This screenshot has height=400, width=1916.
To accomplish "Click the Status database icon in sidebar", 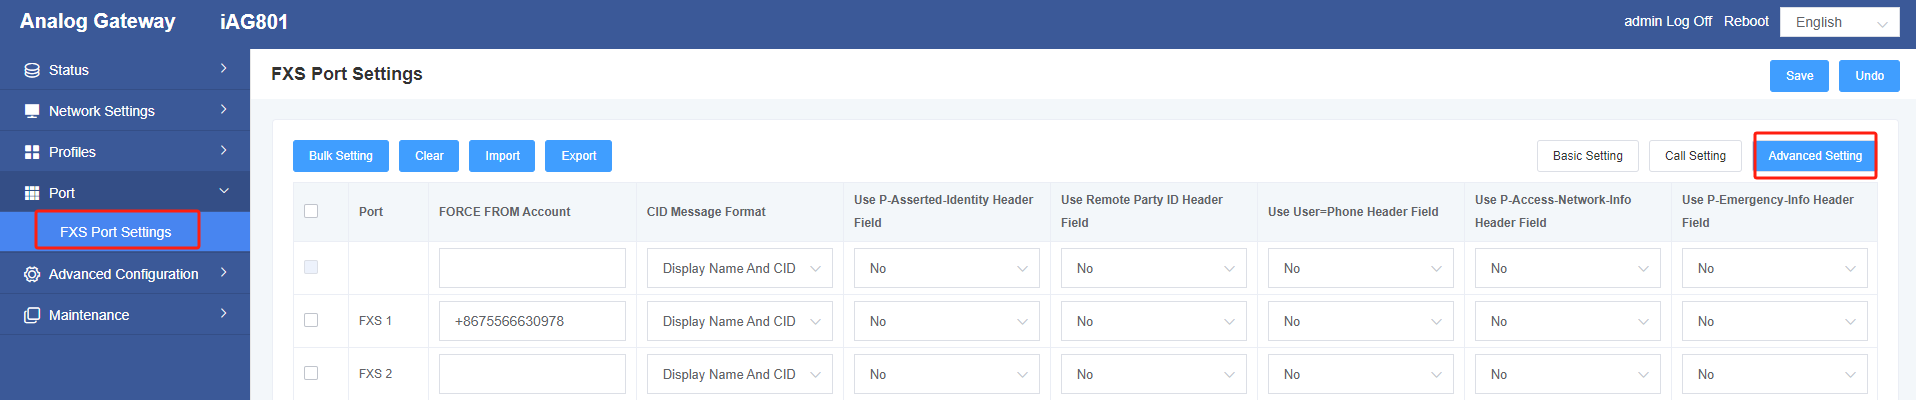I will (32, 70).
